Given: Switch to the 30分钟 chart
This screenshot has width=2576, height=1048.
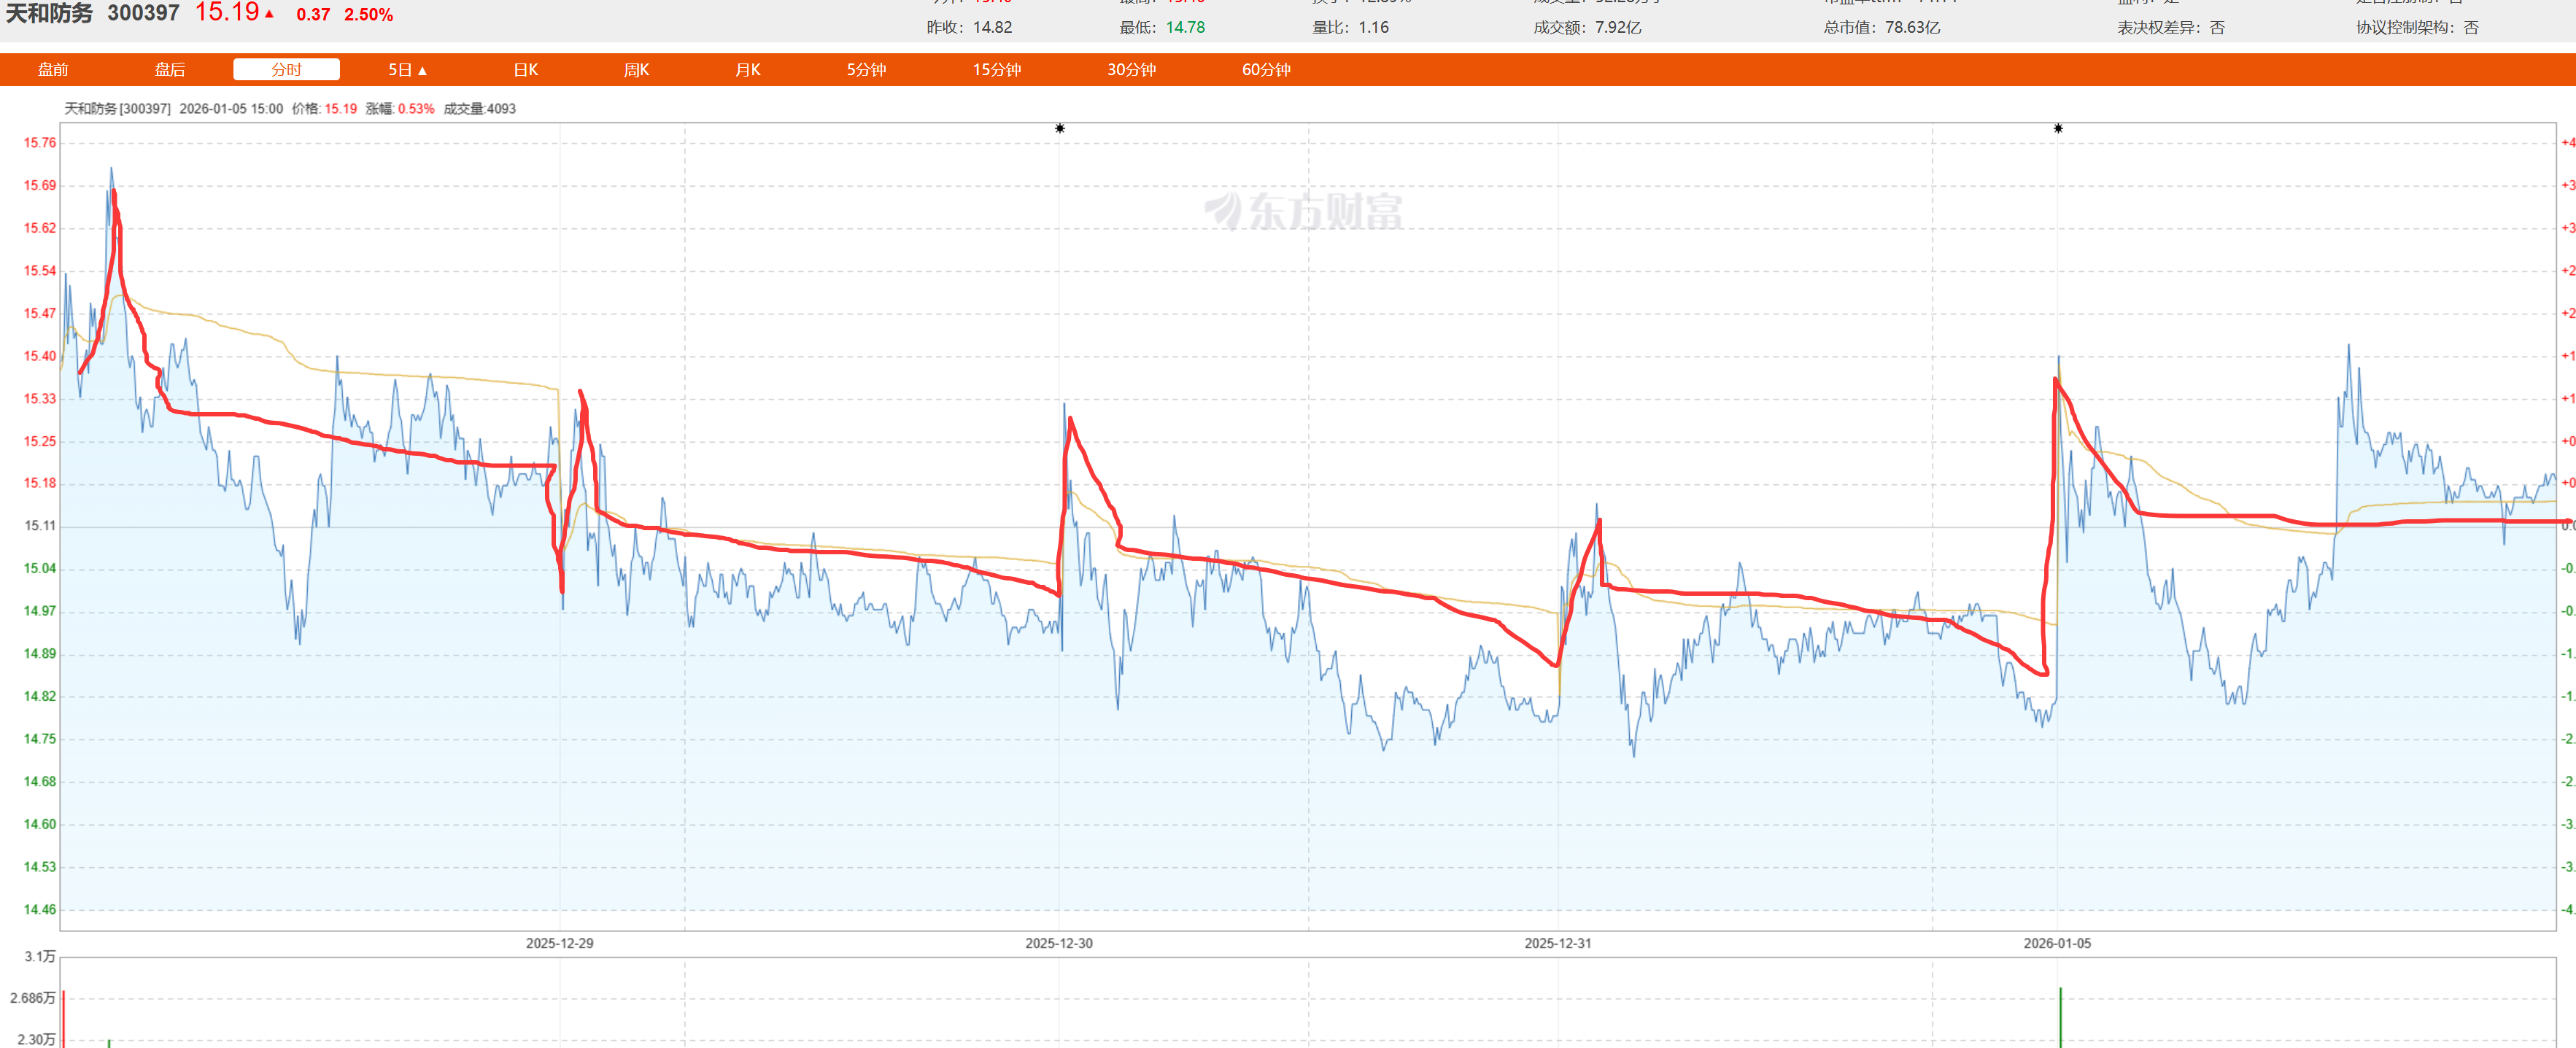Looking at the screenshot, I should (1131, 69).
